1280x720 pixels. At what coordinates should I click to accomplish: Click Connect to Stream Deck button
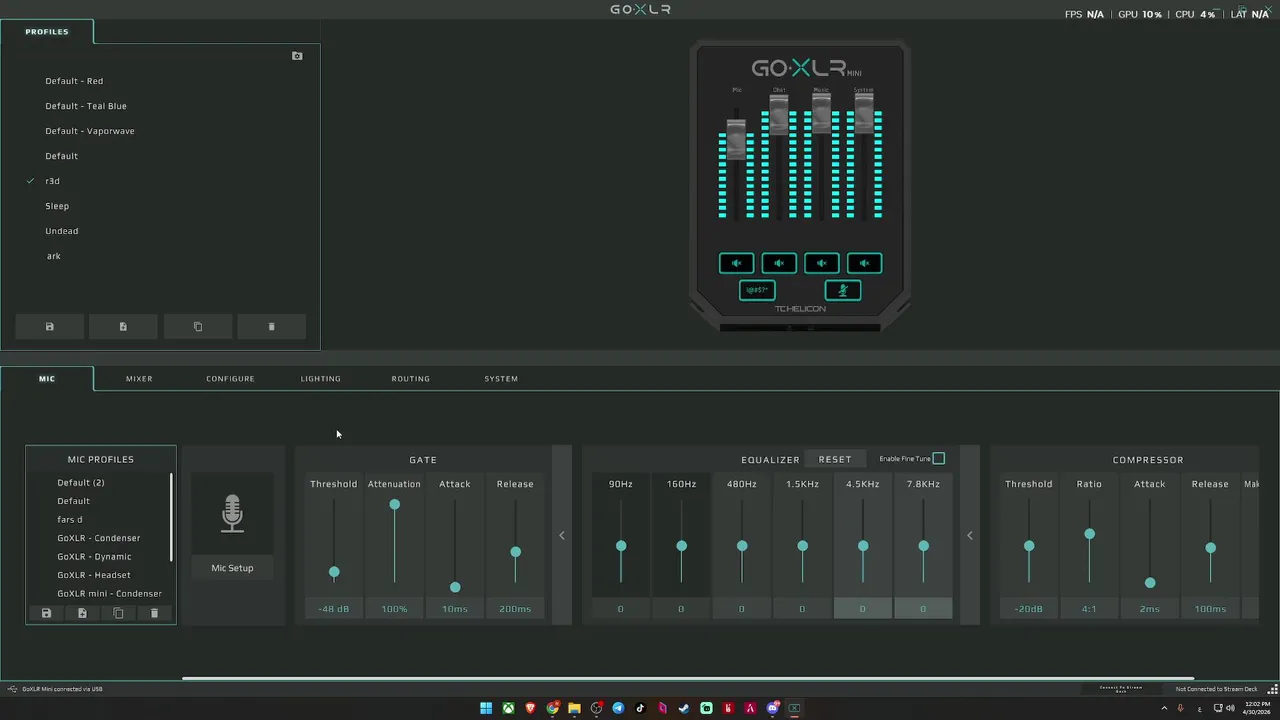pyautogui.click(x=1120, y=689)
